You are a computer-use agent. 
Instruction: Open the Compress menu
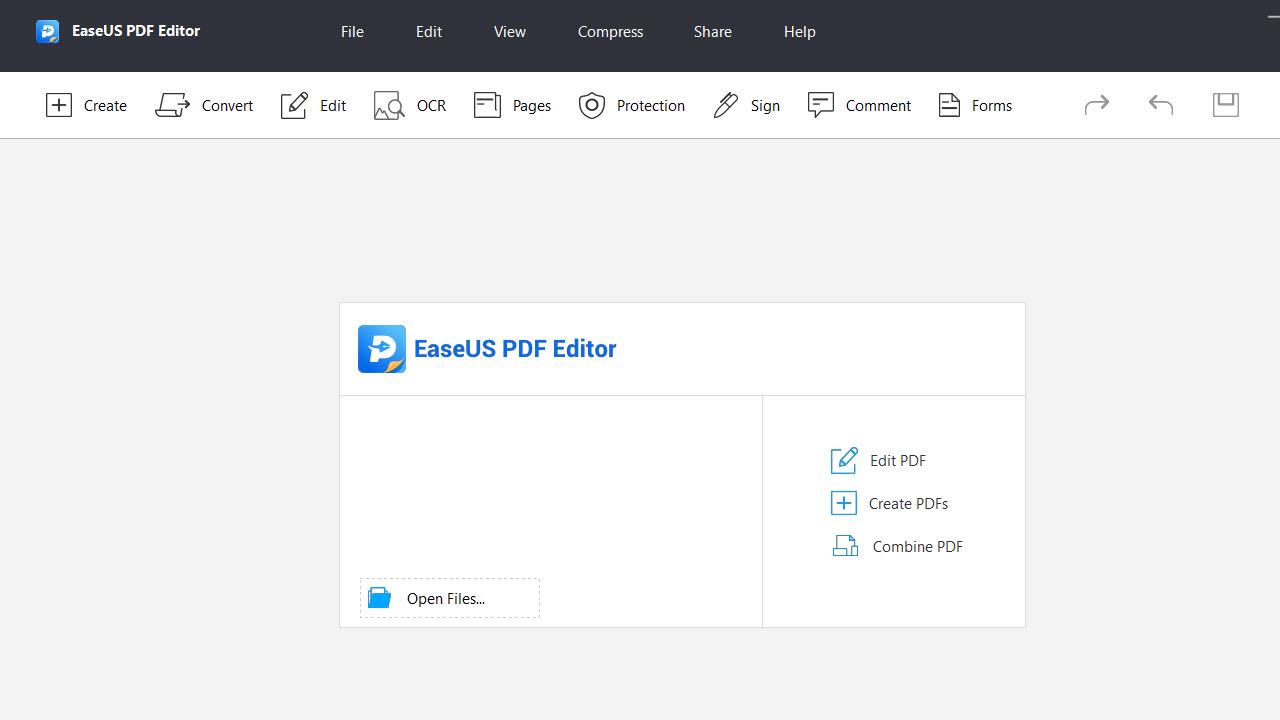(610, 32)
